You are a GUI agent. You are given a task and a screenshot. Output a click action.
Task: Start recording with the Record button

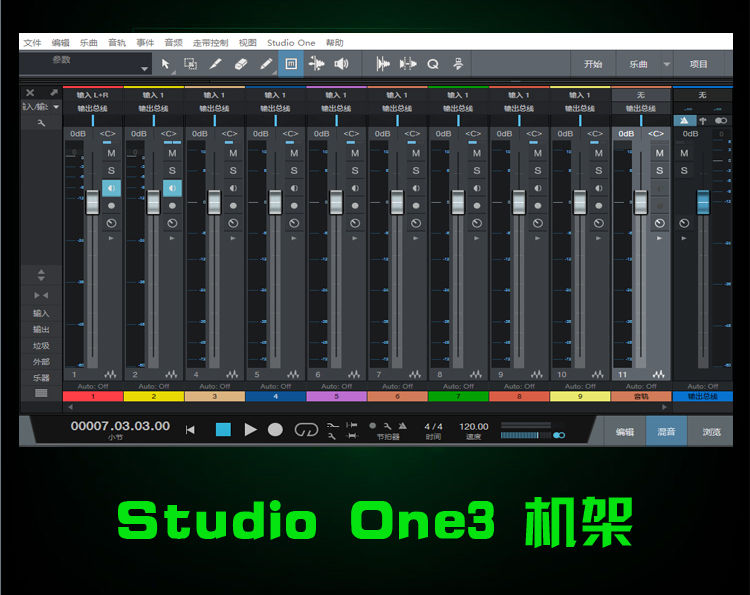[275, 430]
